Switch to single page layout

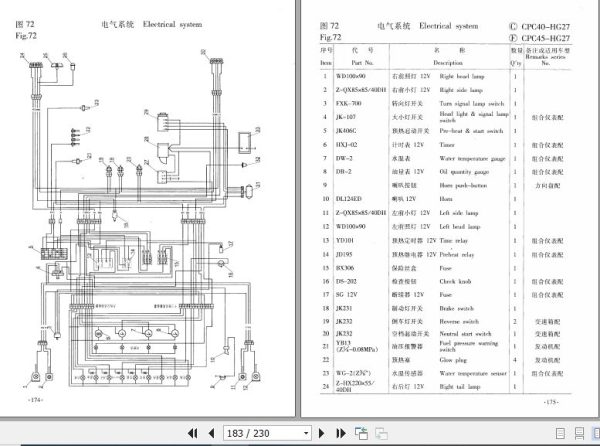tap(560, 433)
